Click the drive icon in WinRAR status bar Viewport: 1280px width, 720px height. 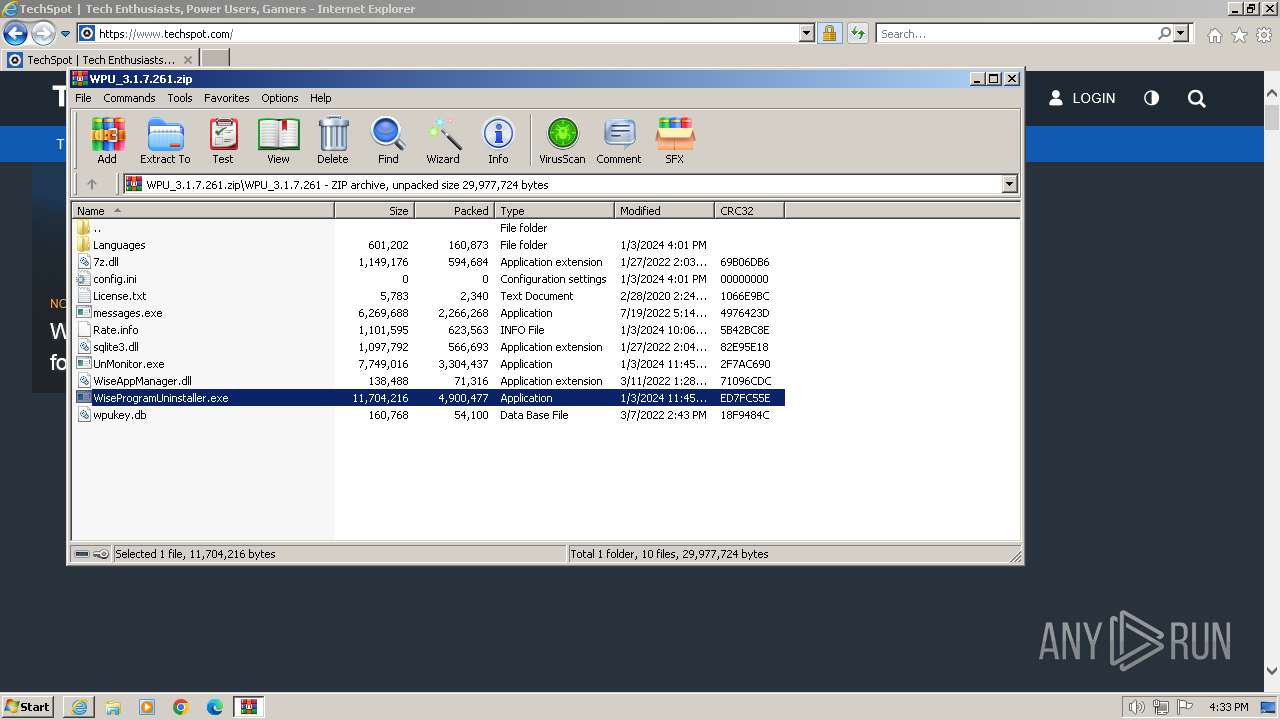pos(83,554)
